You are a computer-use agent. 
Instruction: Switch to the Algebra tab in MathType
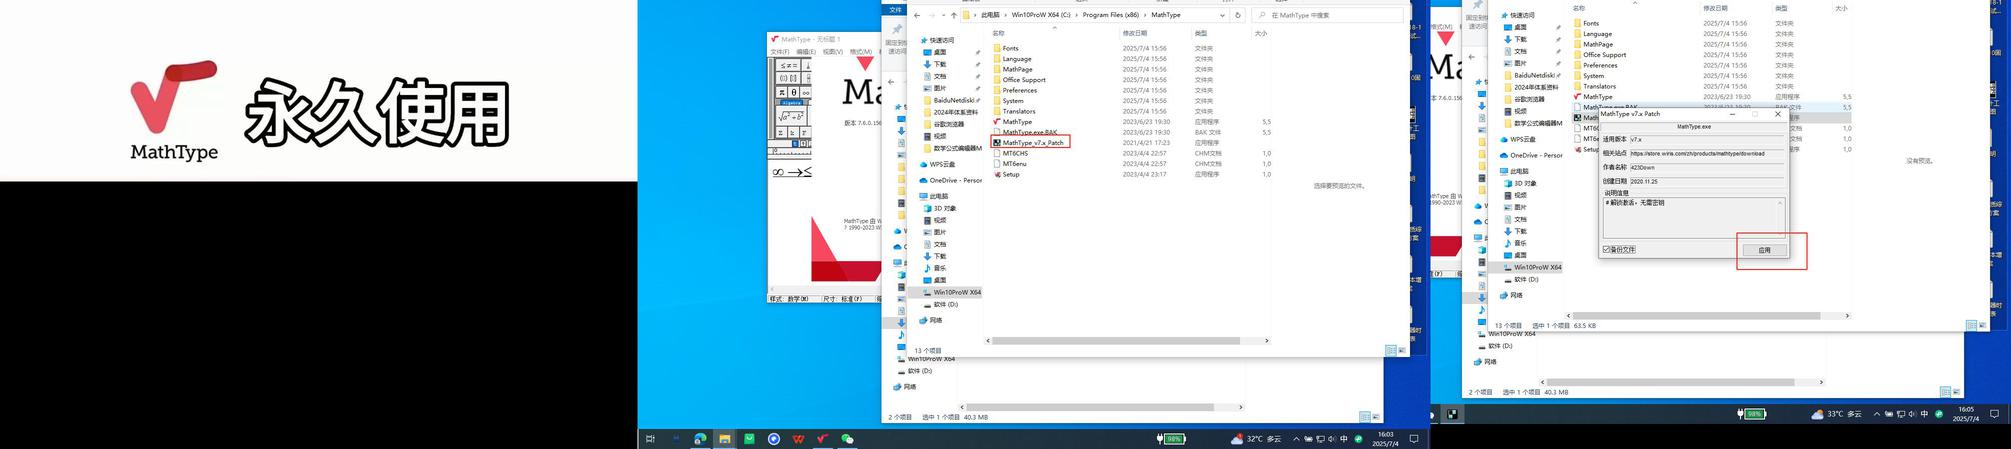(791, 103)
